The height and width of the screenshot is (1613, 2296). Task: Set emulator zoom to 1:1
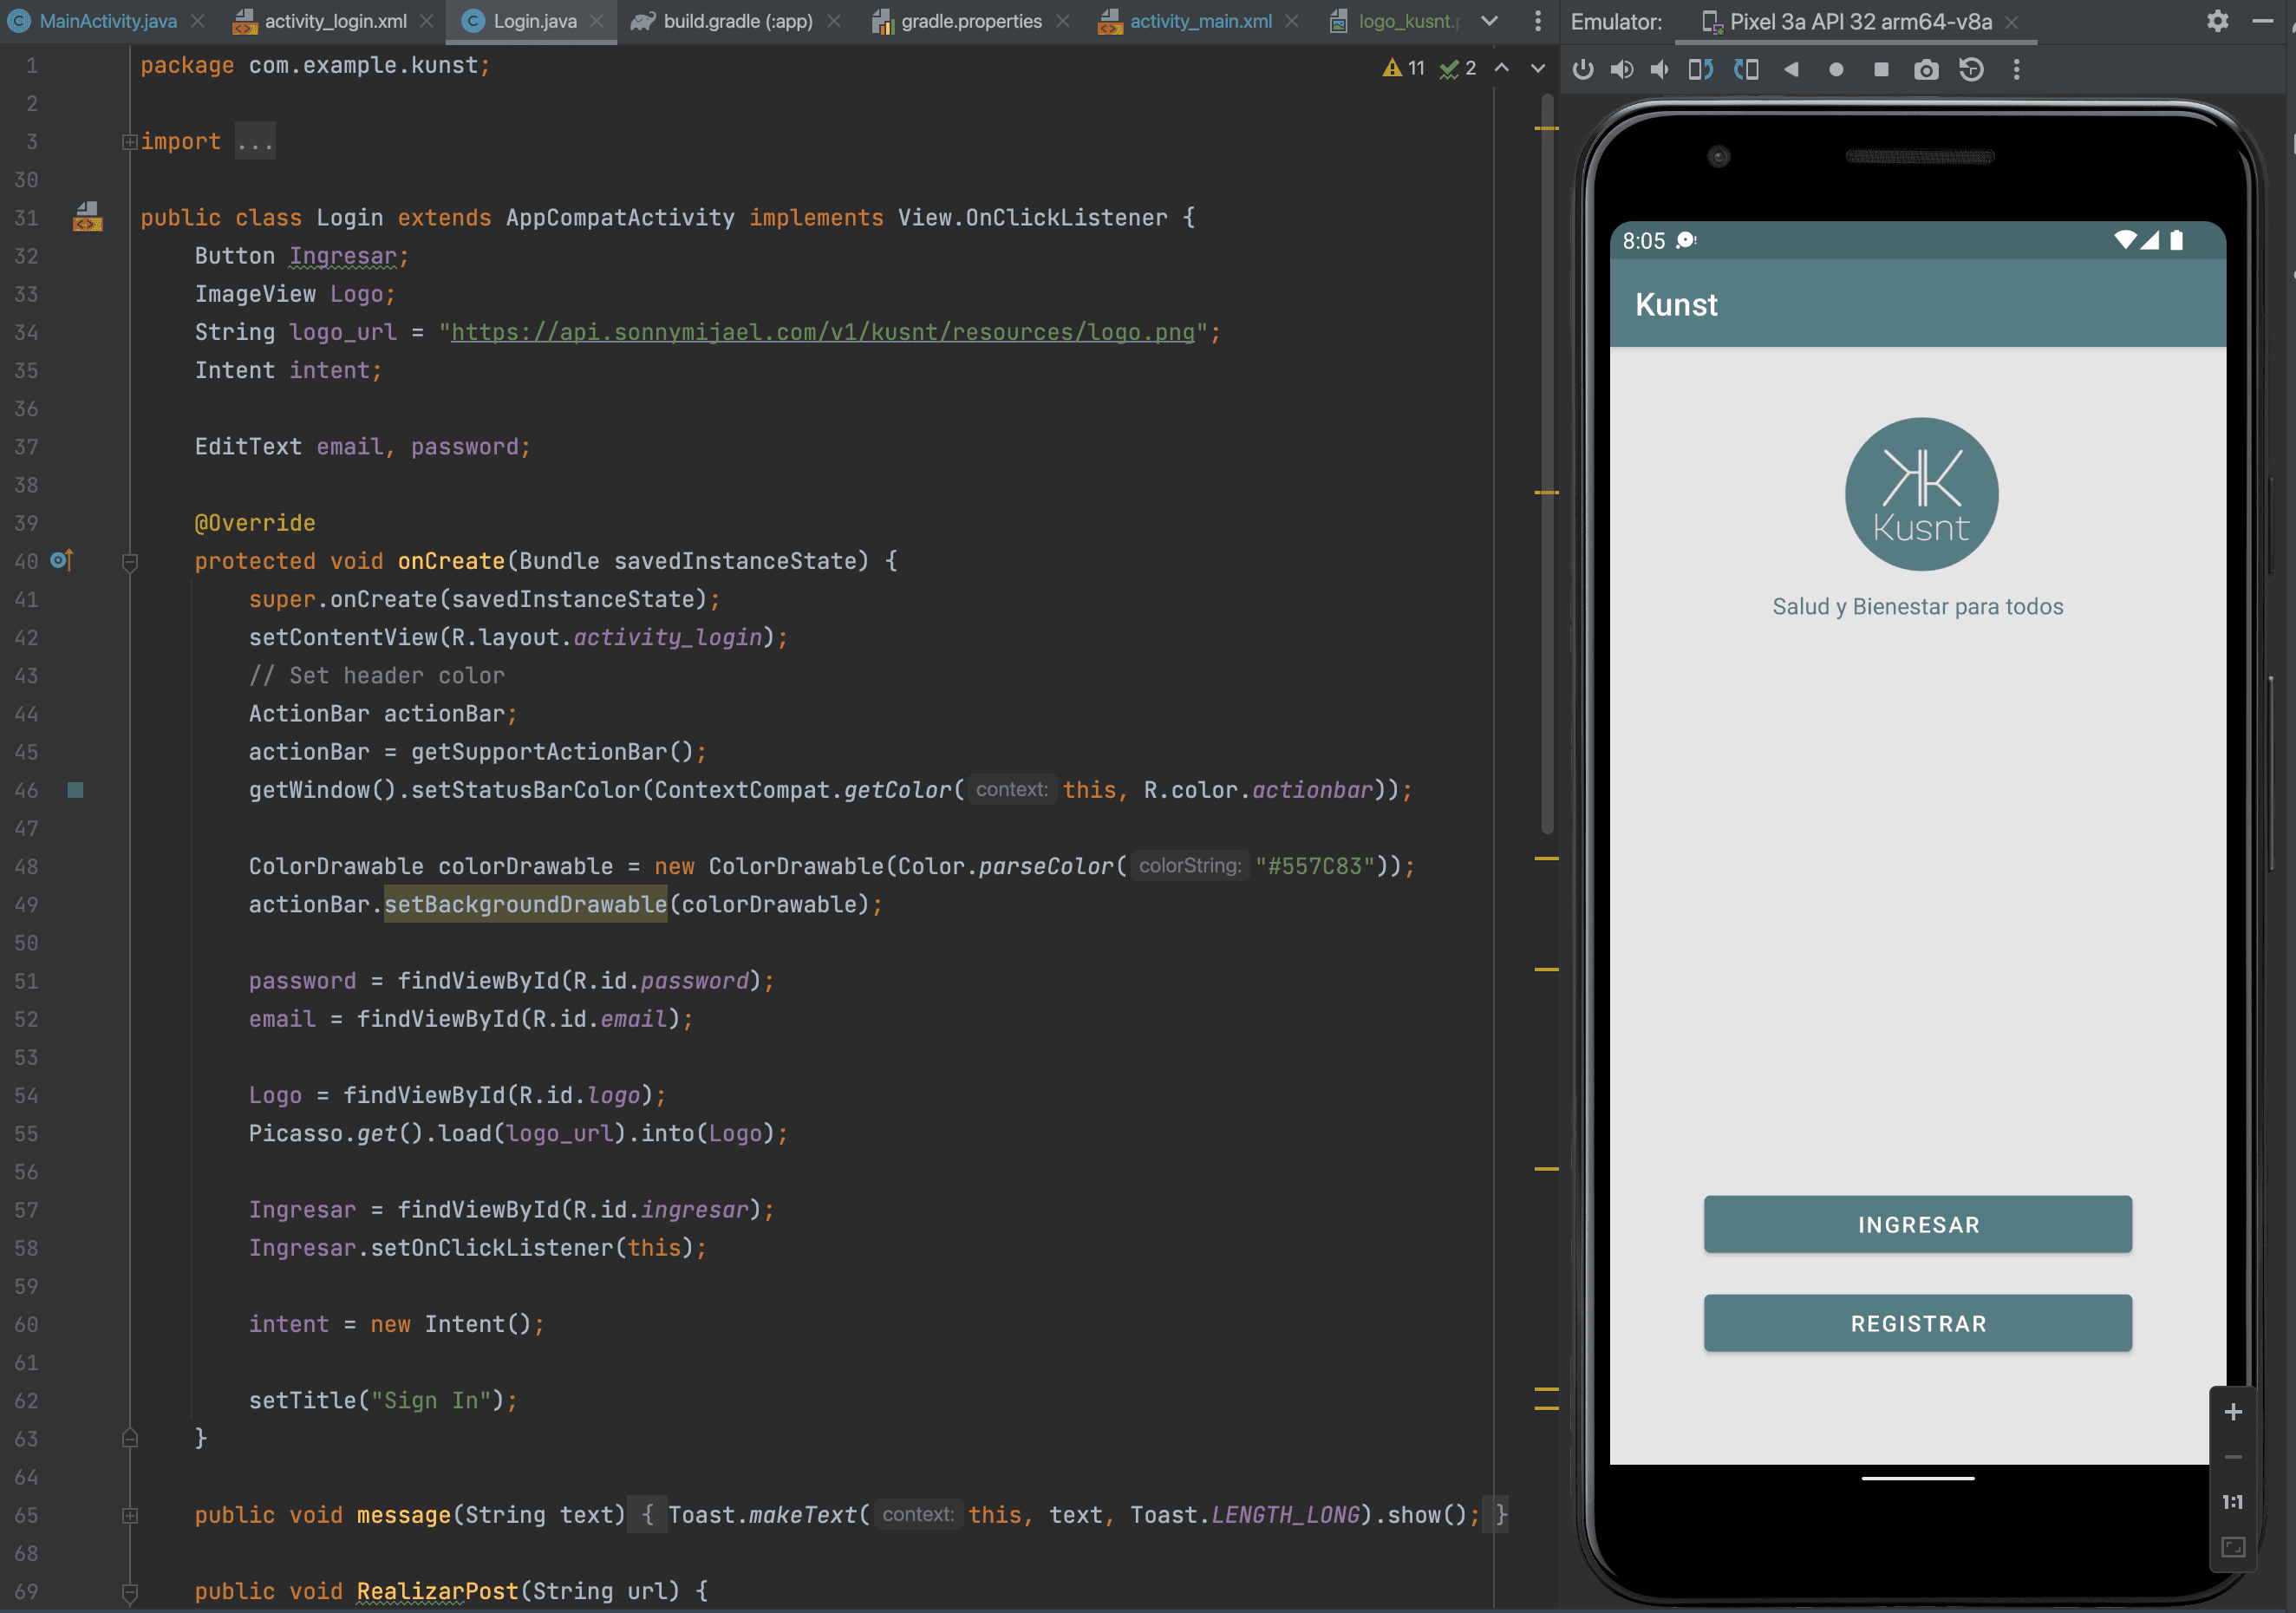tap(2233, 1502)
